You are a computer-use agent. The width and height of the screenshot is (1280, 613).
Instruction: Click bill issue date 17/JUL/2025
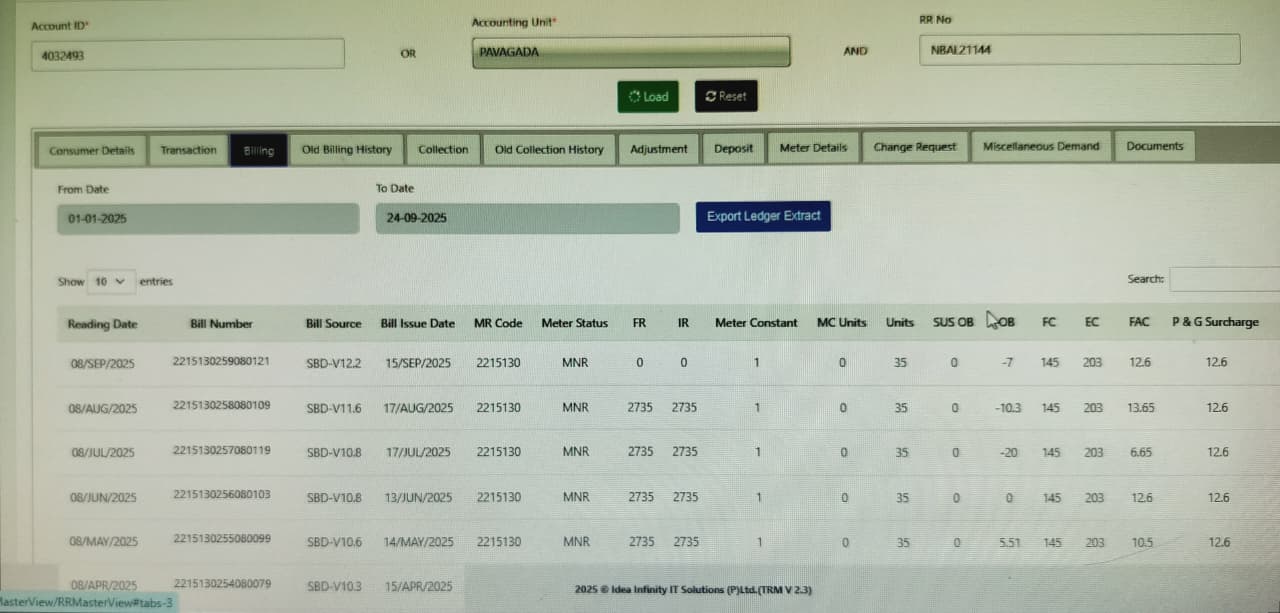tap(418, 452)
